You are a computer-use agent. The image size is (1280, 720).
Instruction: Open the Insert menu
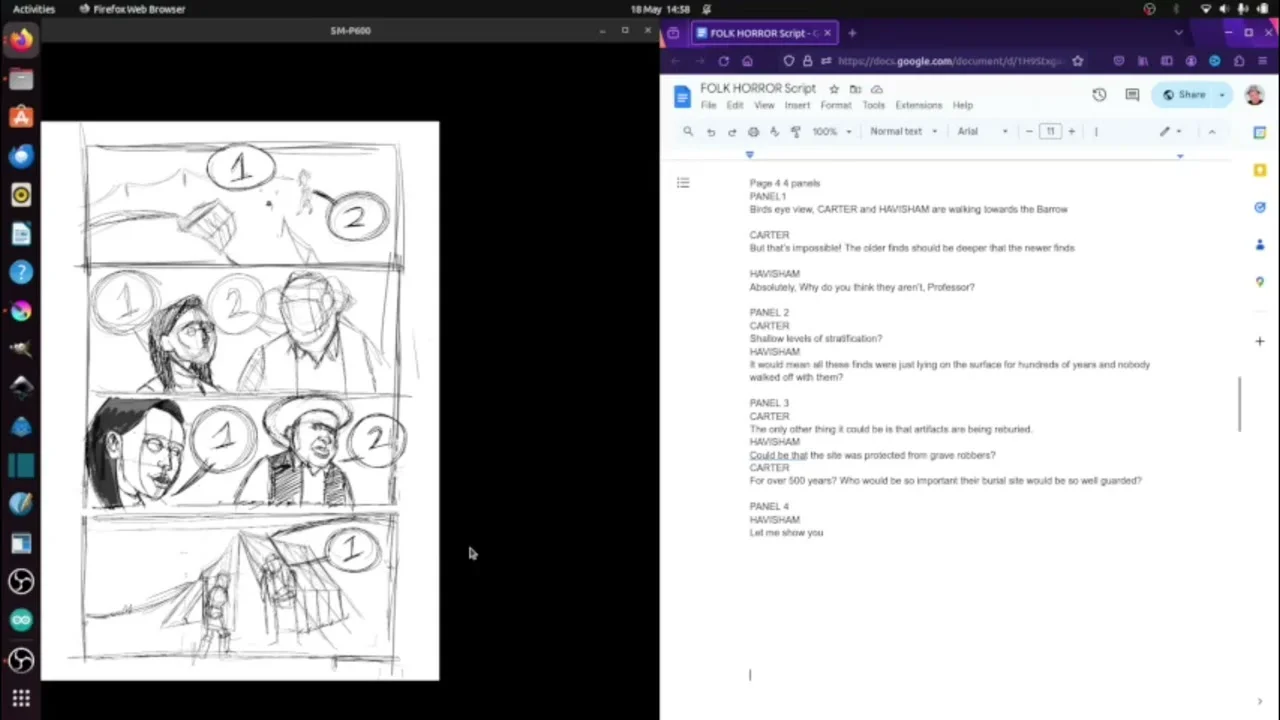pos(797,105)
